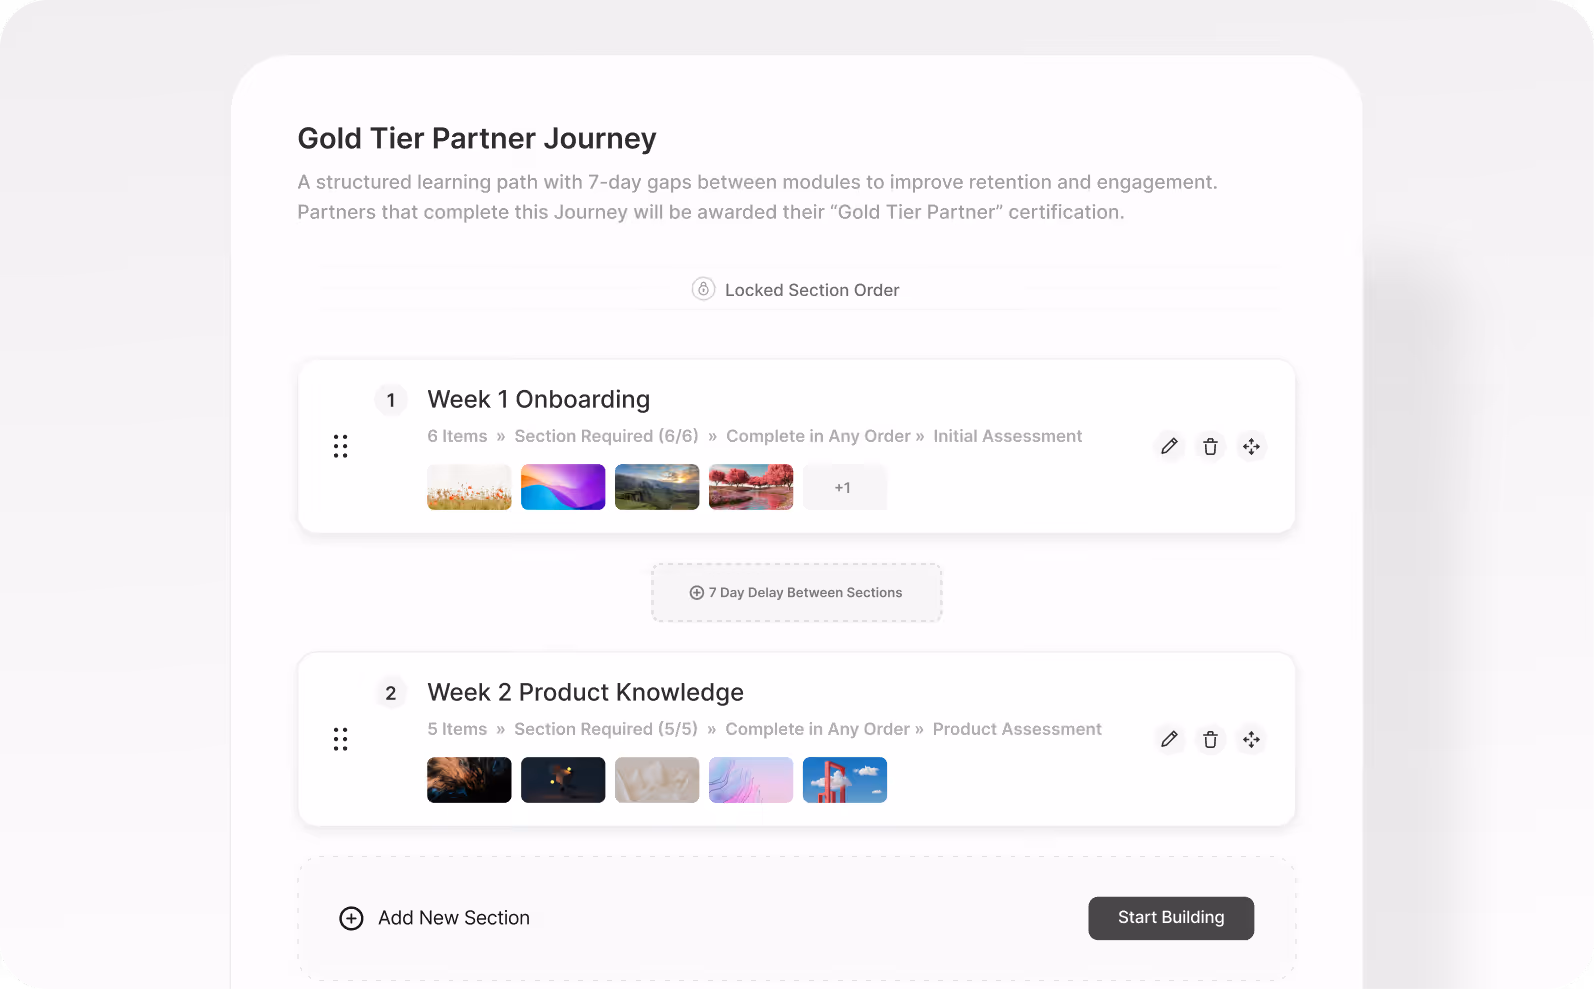Open the mountain sunset thumbnail in Week 1
This screenshot has width=1594, height=989.
[657, 487]
